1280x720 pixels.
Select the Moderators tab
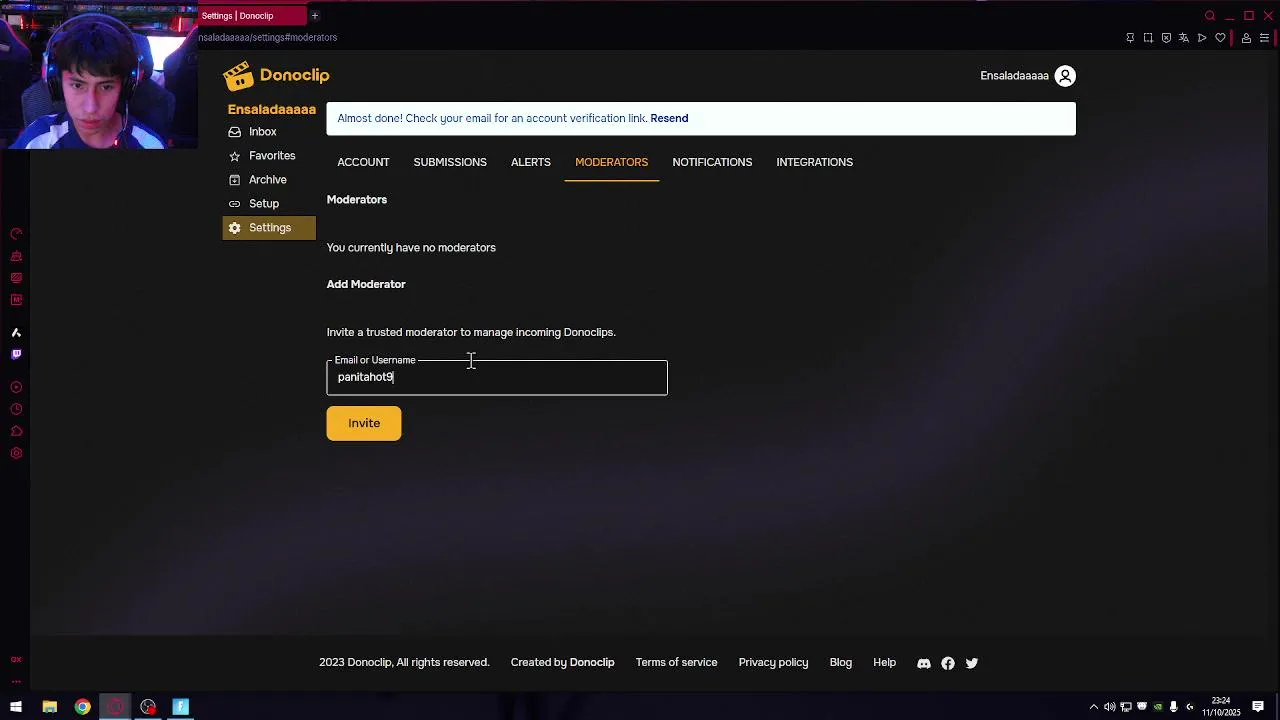tap(611, 162)
